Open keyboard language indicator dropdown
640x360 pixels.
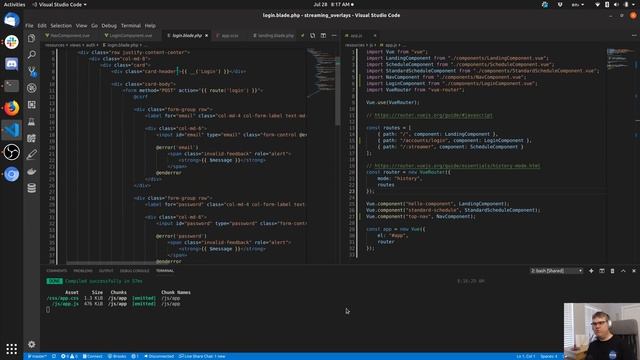point(577,4)
